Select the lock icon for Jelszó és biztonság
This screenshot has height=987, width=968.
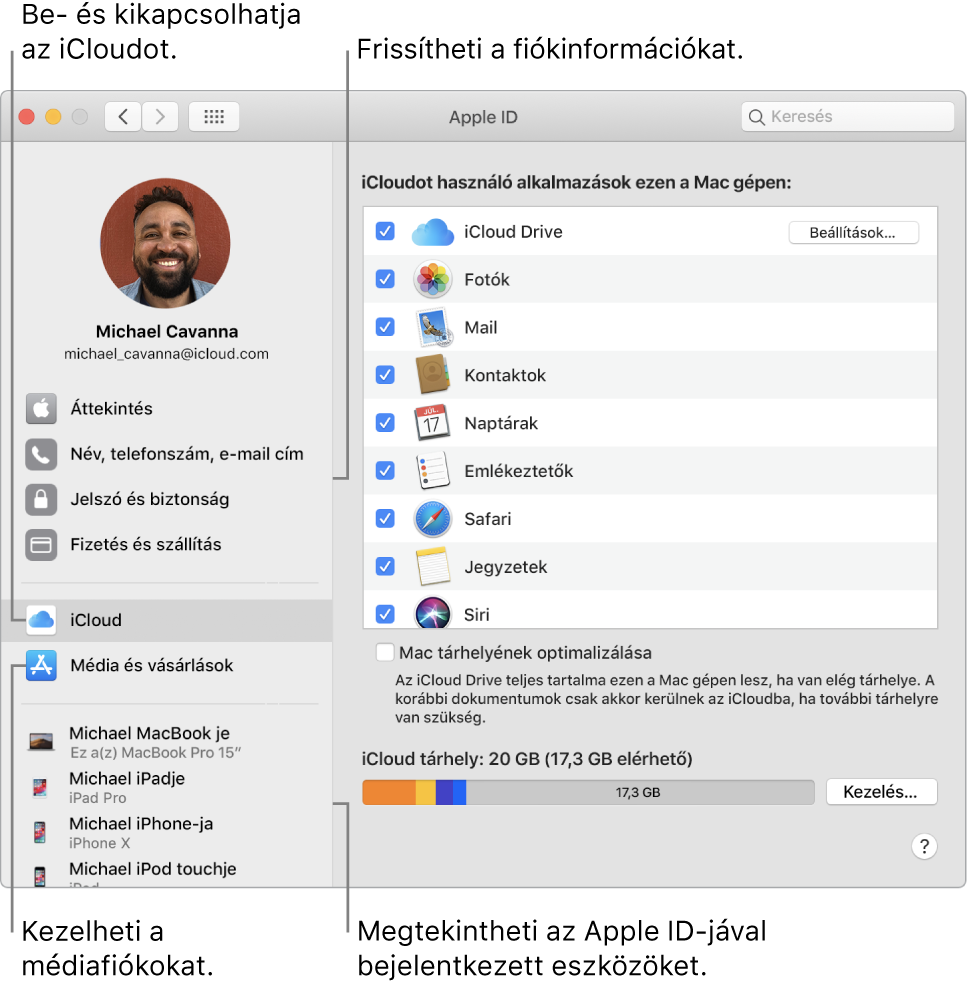point(41,499)
